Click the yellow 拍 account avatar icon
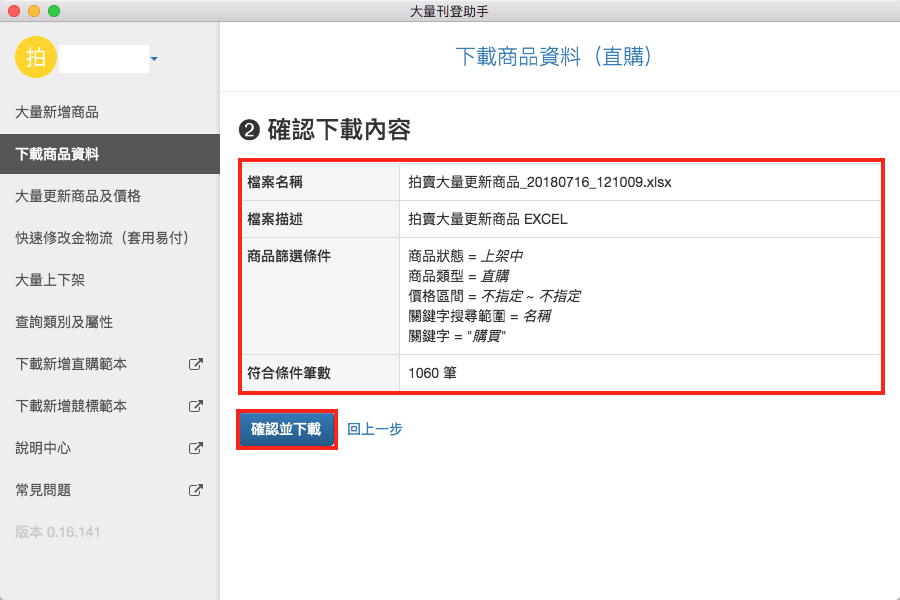 point(36,57)
